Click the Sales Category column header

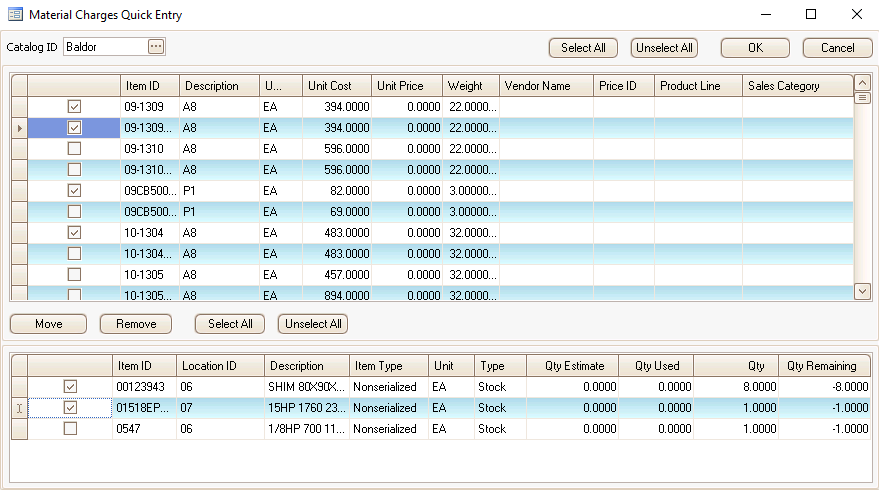click(x=796, y=86)
